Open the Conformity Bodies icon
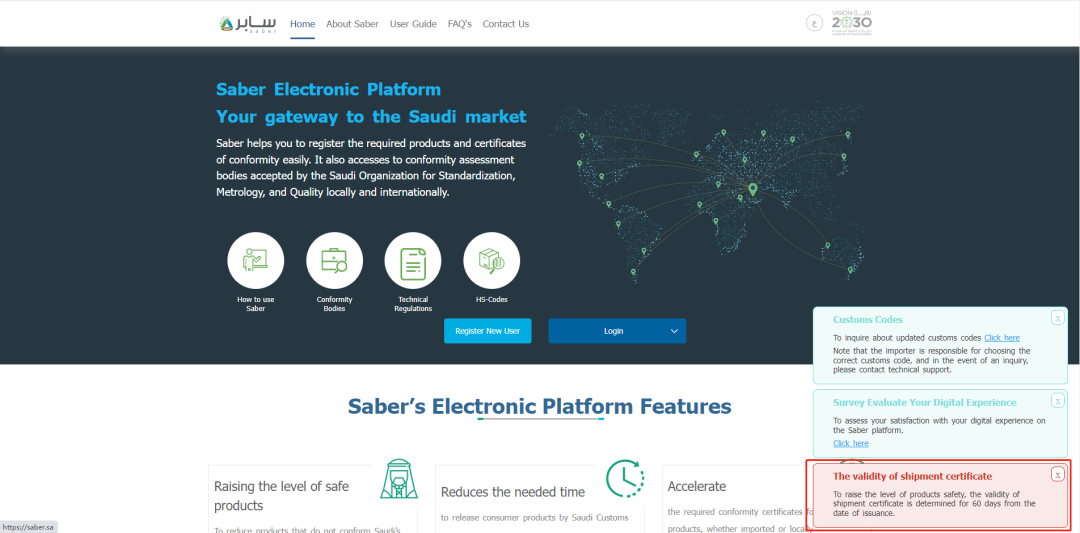The width and height of the screenshot is (1080, 533). click(334, 261)
